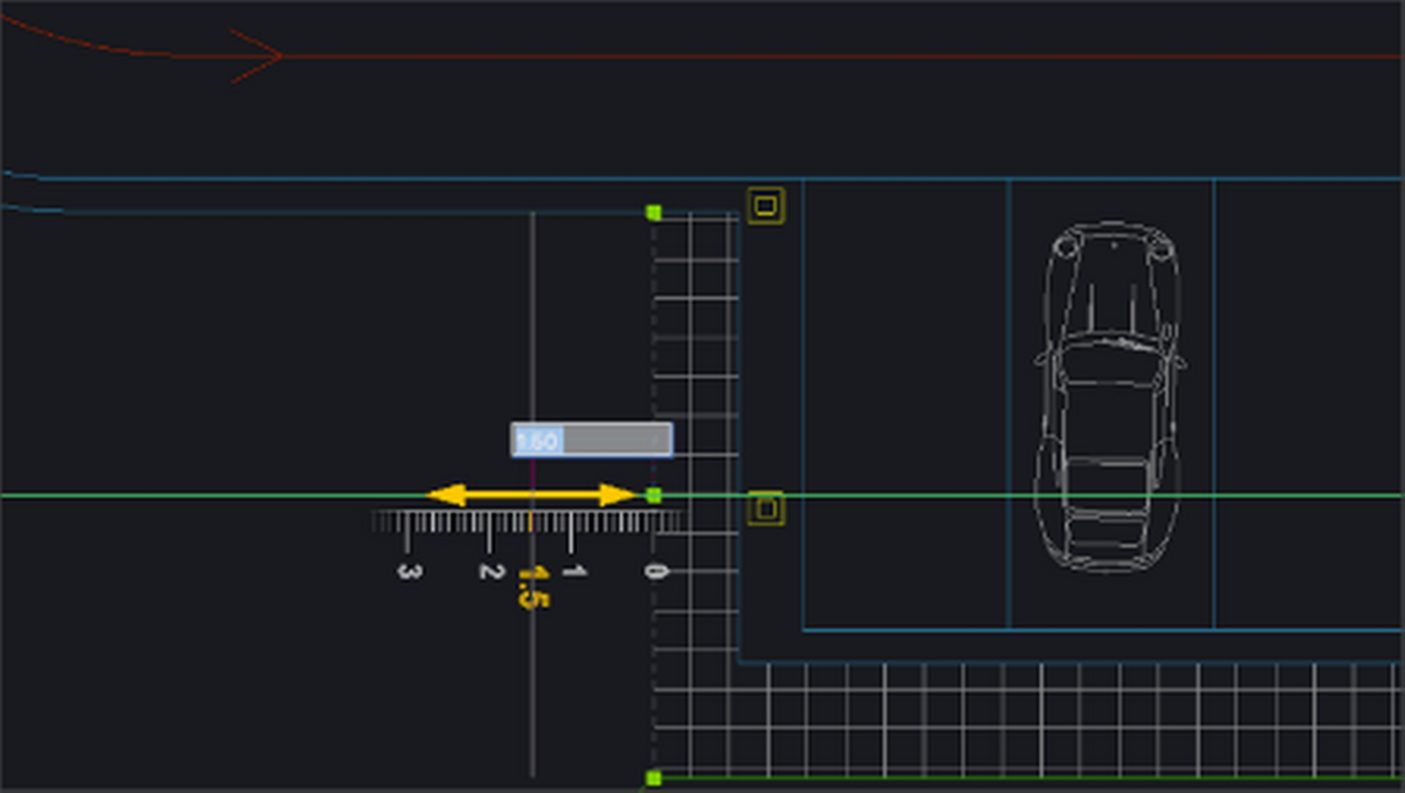Click the bottom green grip handle
Viewport: 1405px width, 793px height.
pyautogui.click(x=654, y=778)
